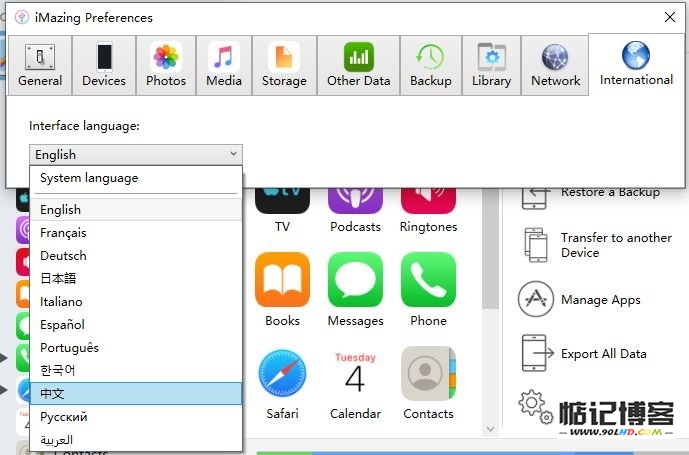This screenshot has height=455, width=689.
Task: Click the Manage Apps icon
Action: point(536,299)
